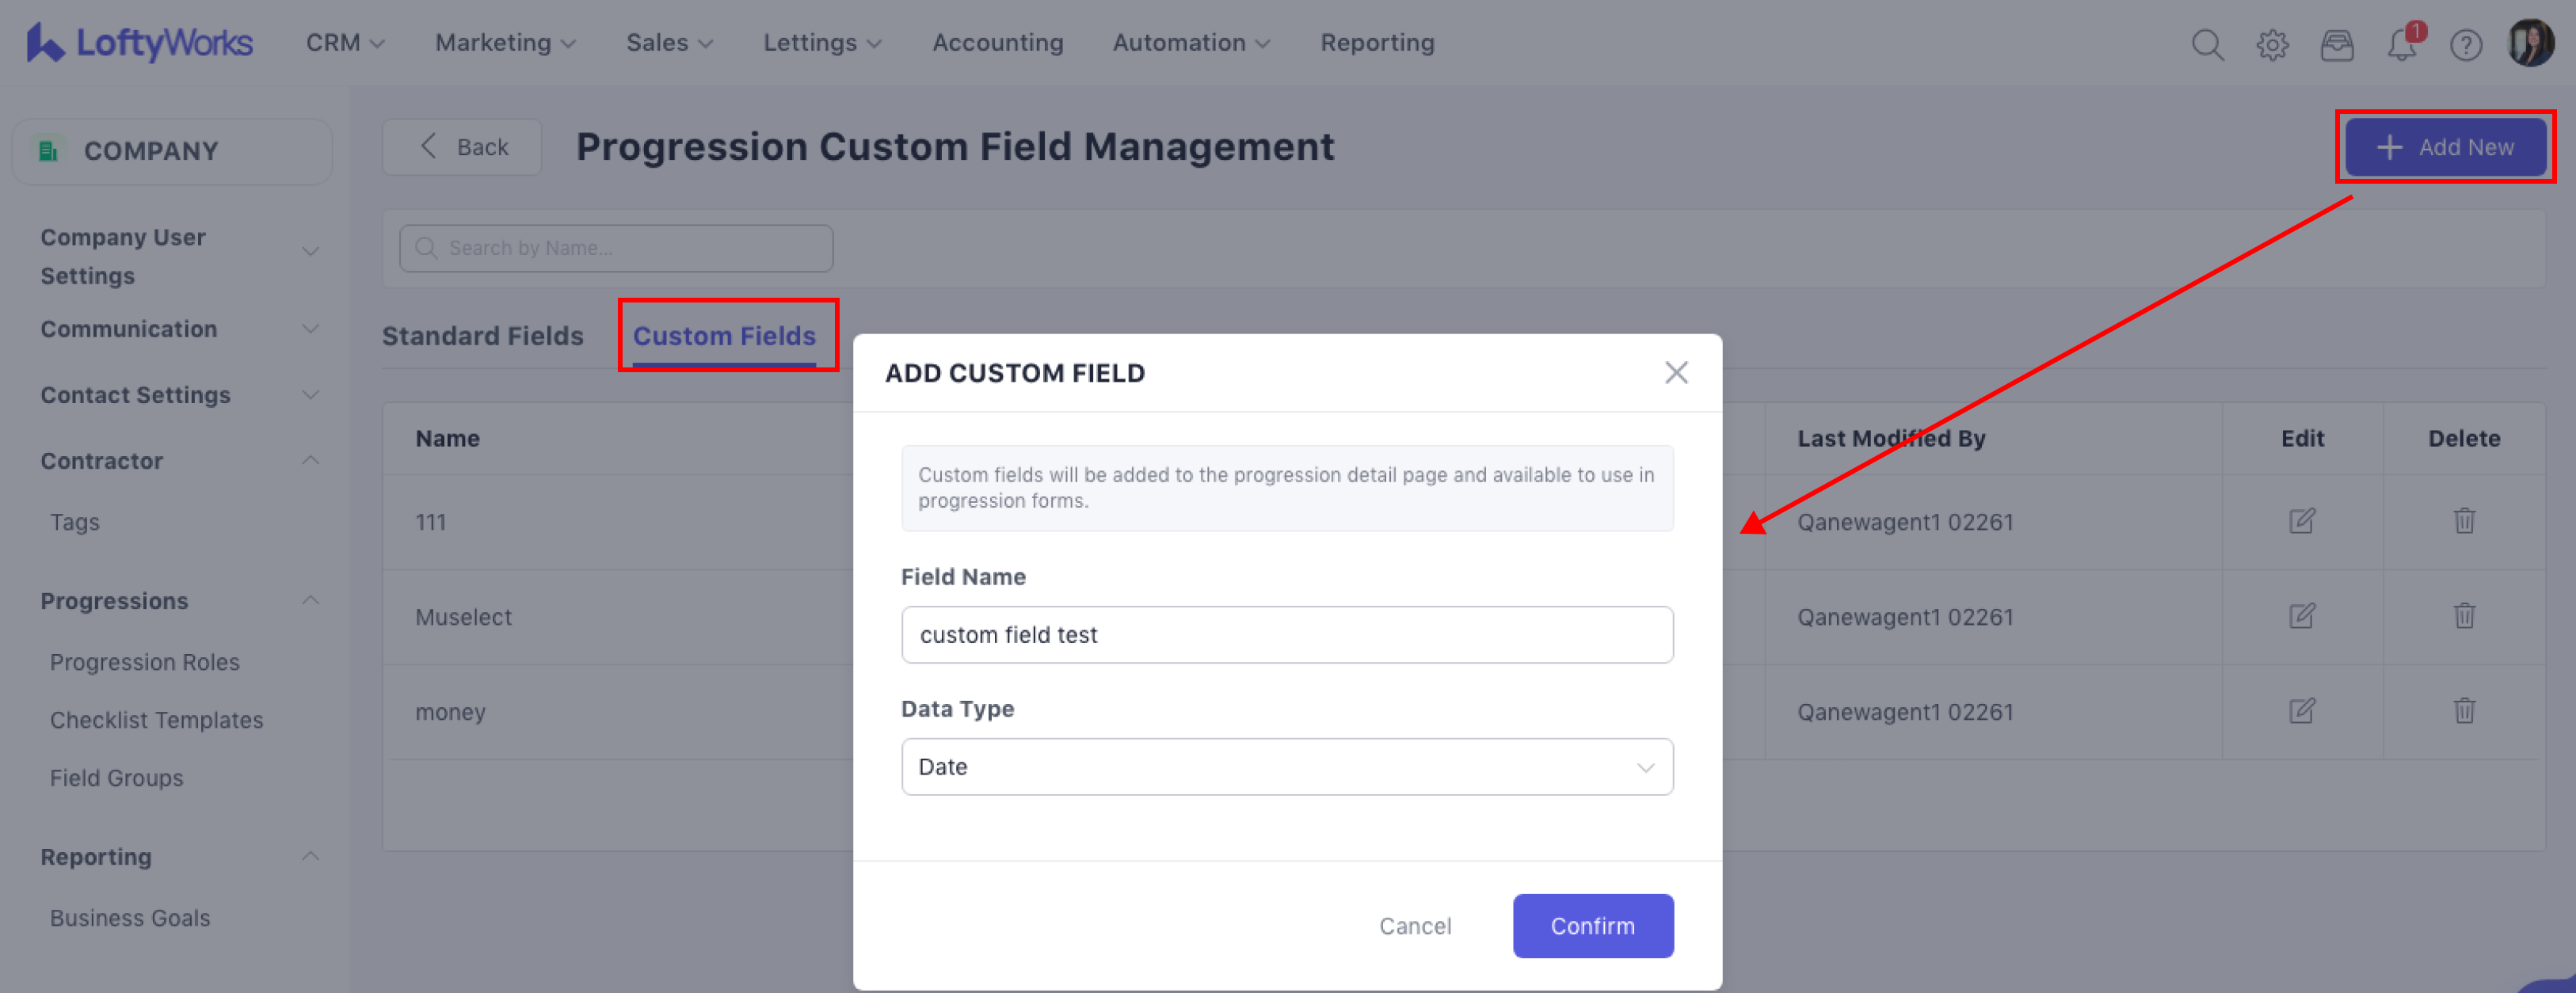2576x993 pixels.
Task: Open the Data Type dropdown
Action: [1286, 767]
